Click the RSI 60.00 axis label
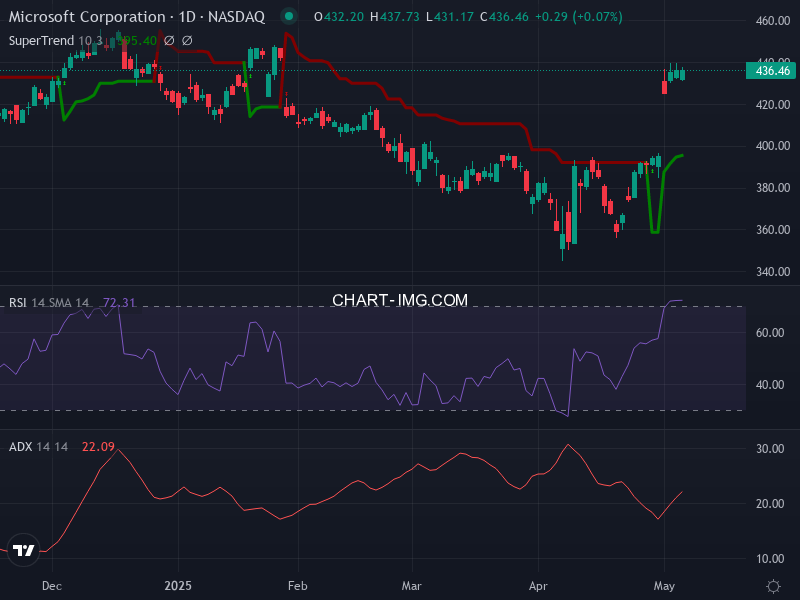 pos(770,333)
